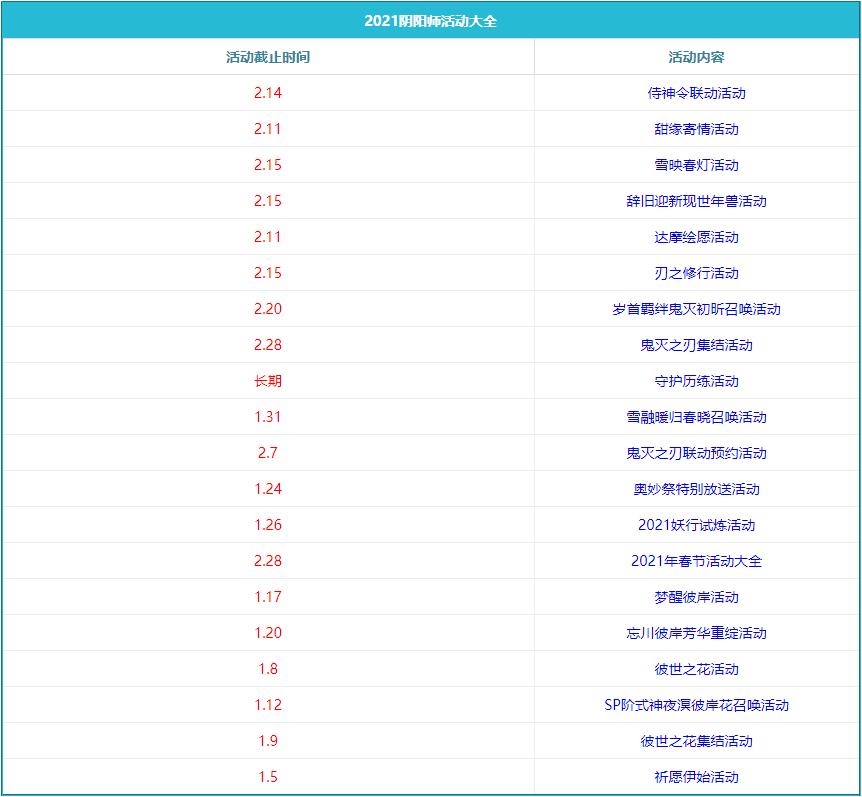
Task: Open SP阶式神夜溟彼岸花召唤活动 link
Action: 696,705
